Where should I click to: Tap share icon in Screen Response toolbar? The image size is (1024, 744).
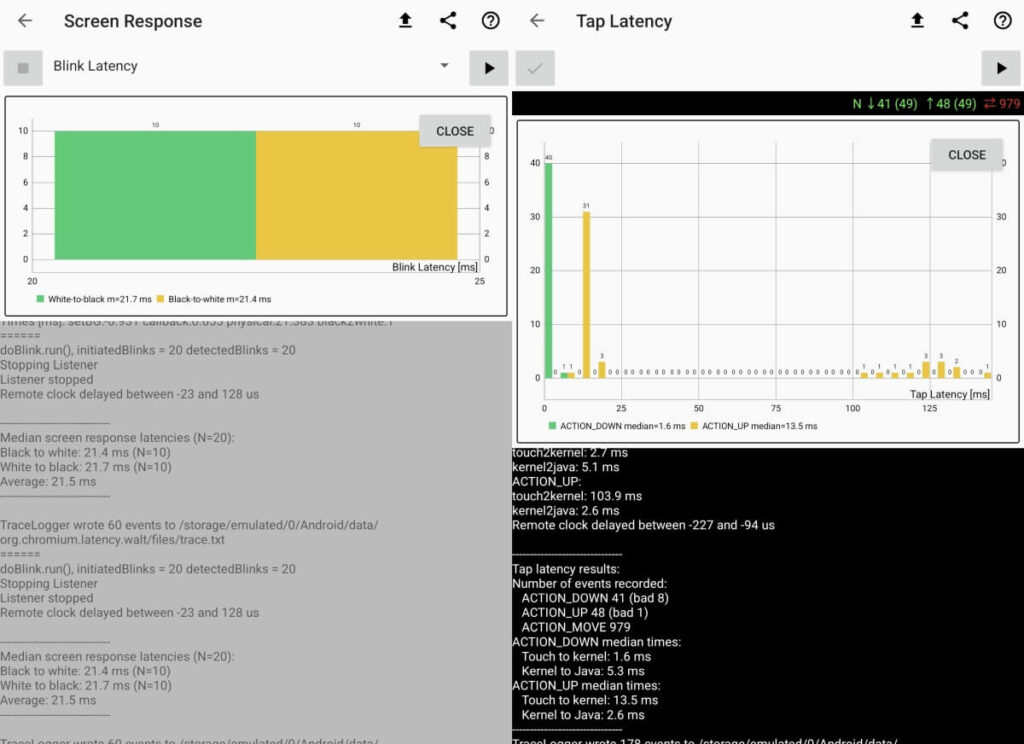click(x=448, y=21)
